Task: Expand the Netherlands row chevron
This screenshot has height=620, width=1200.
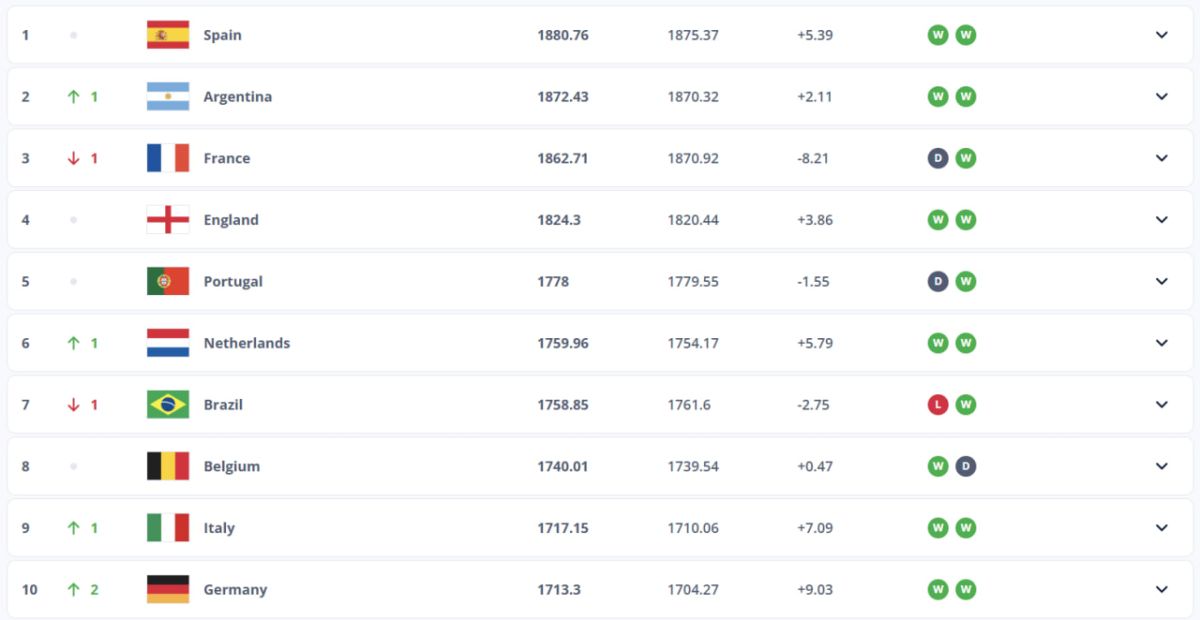Action: pyautogui.click(x=1161, y=343)
